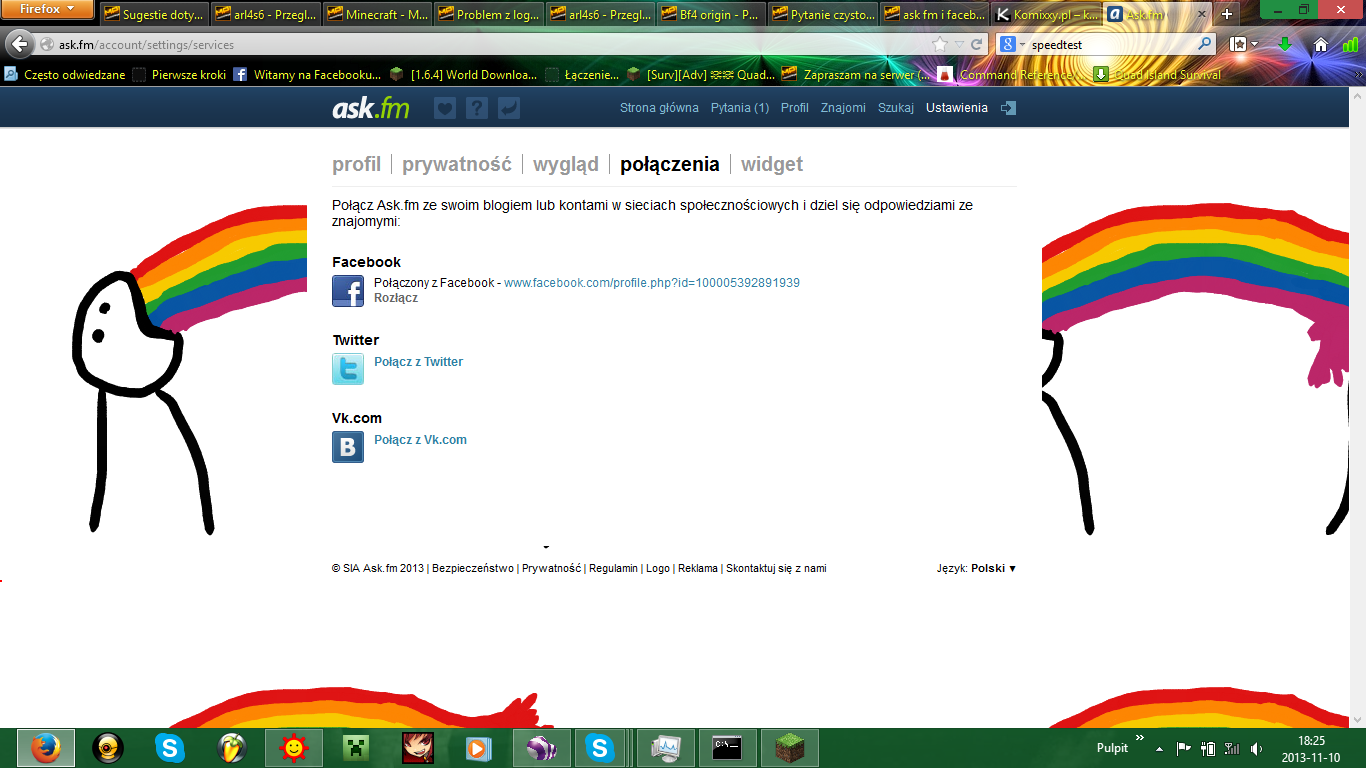
Task: Switch to the Komixxy.pl browser tab
Action: (x=1047, y=14)
